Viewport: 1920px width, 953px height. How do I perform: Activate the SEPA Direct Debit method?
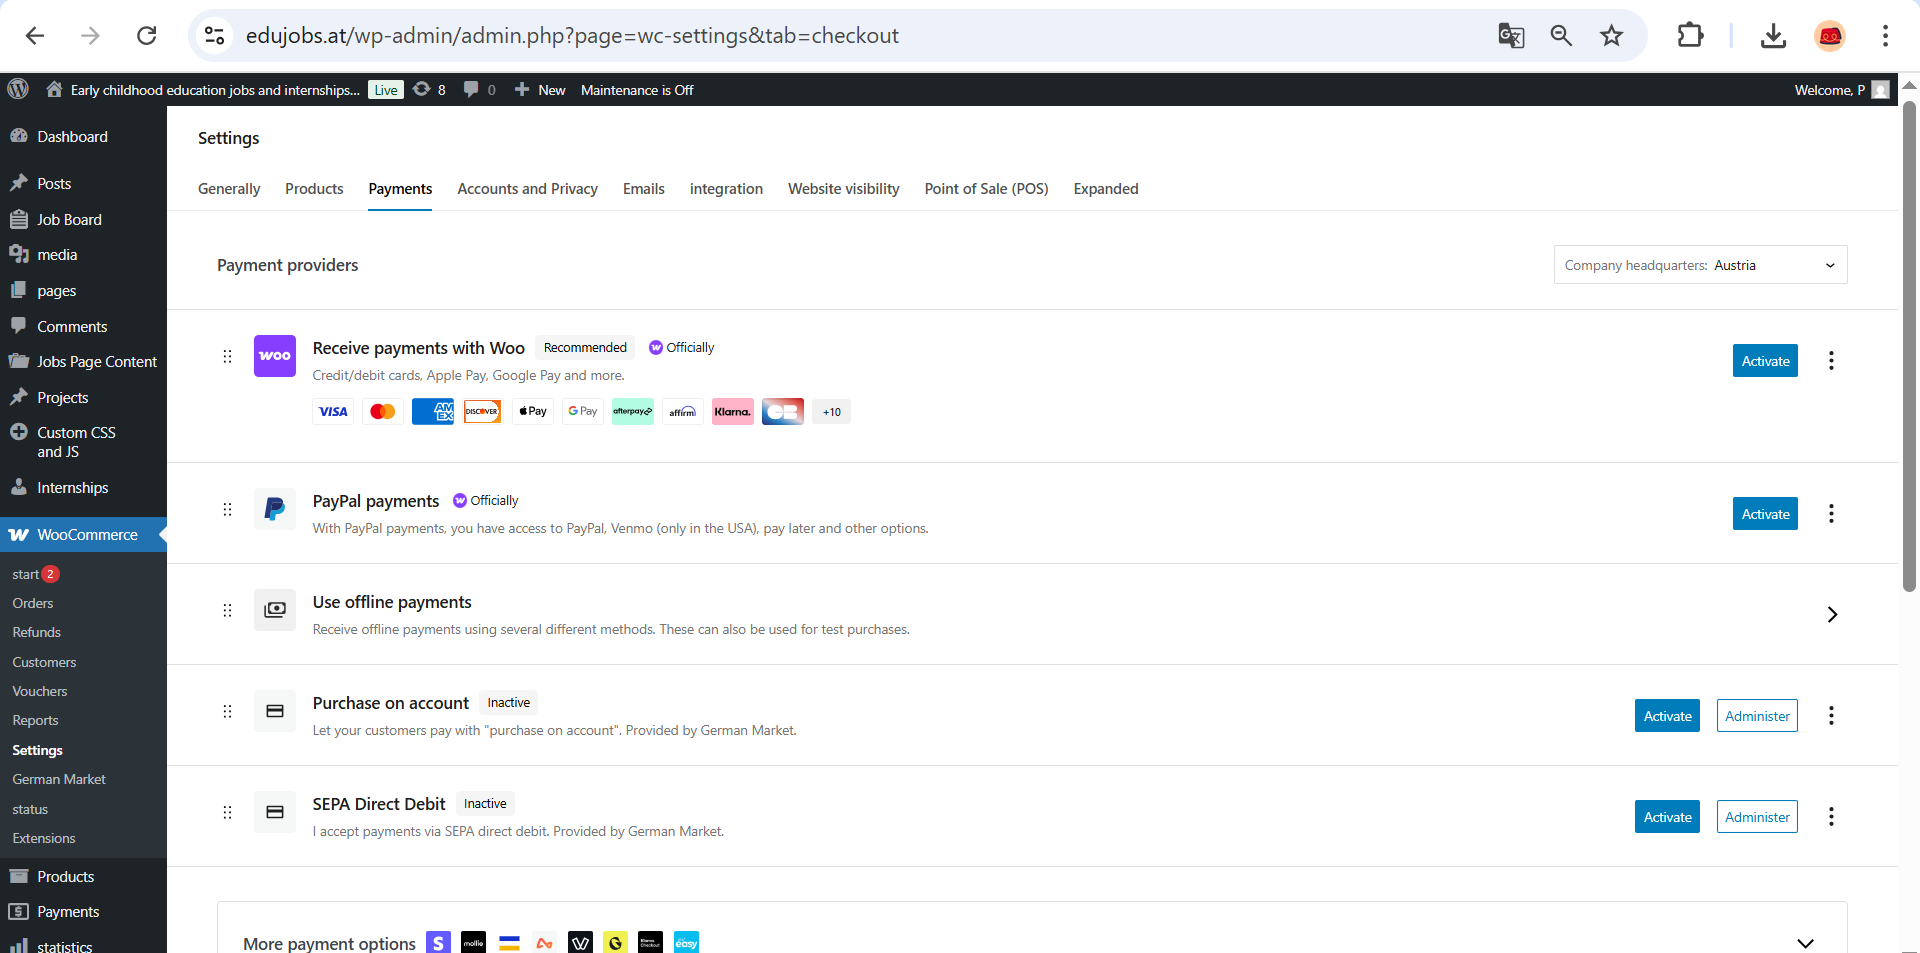click(1667, 817)
